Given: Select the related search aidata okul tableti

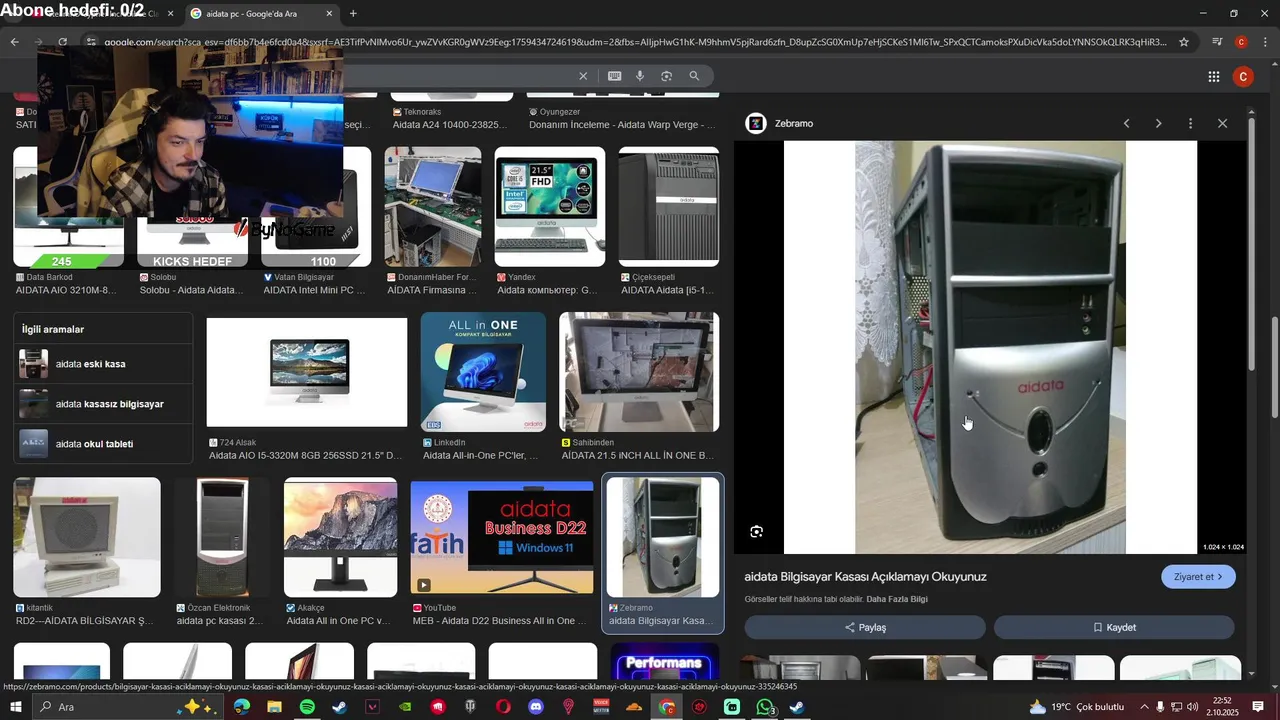Looking at the screenshot, I should click(x=104, y=444).
